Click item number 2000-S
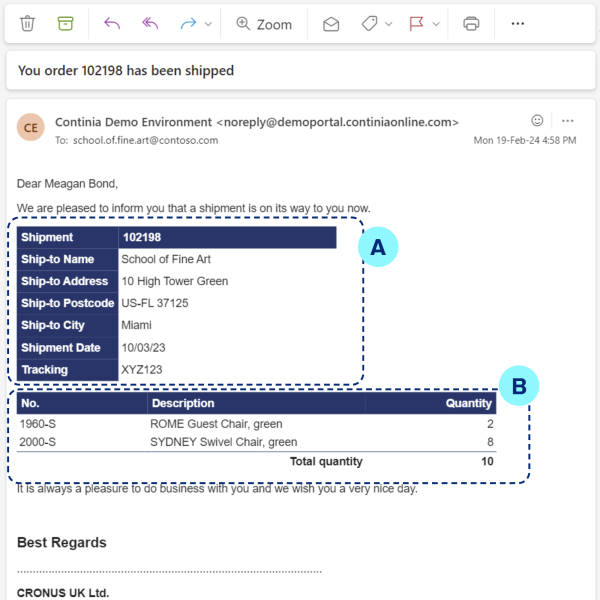Screen dimensions: 600x600 (x=38, y=442)
